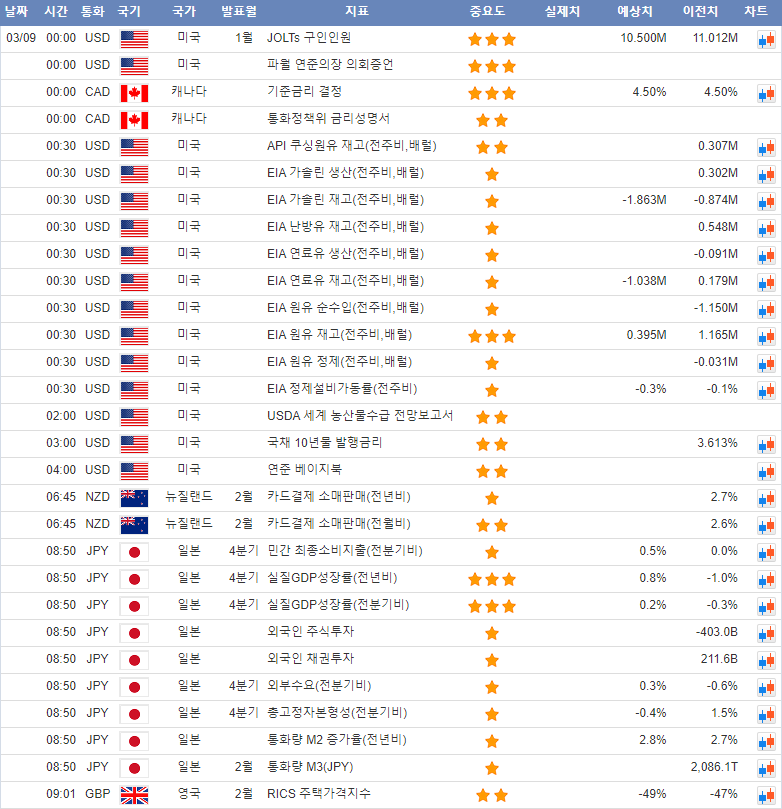782x809 pixels.
Task: Click the 시간 column header
Action: click(58, 12)
